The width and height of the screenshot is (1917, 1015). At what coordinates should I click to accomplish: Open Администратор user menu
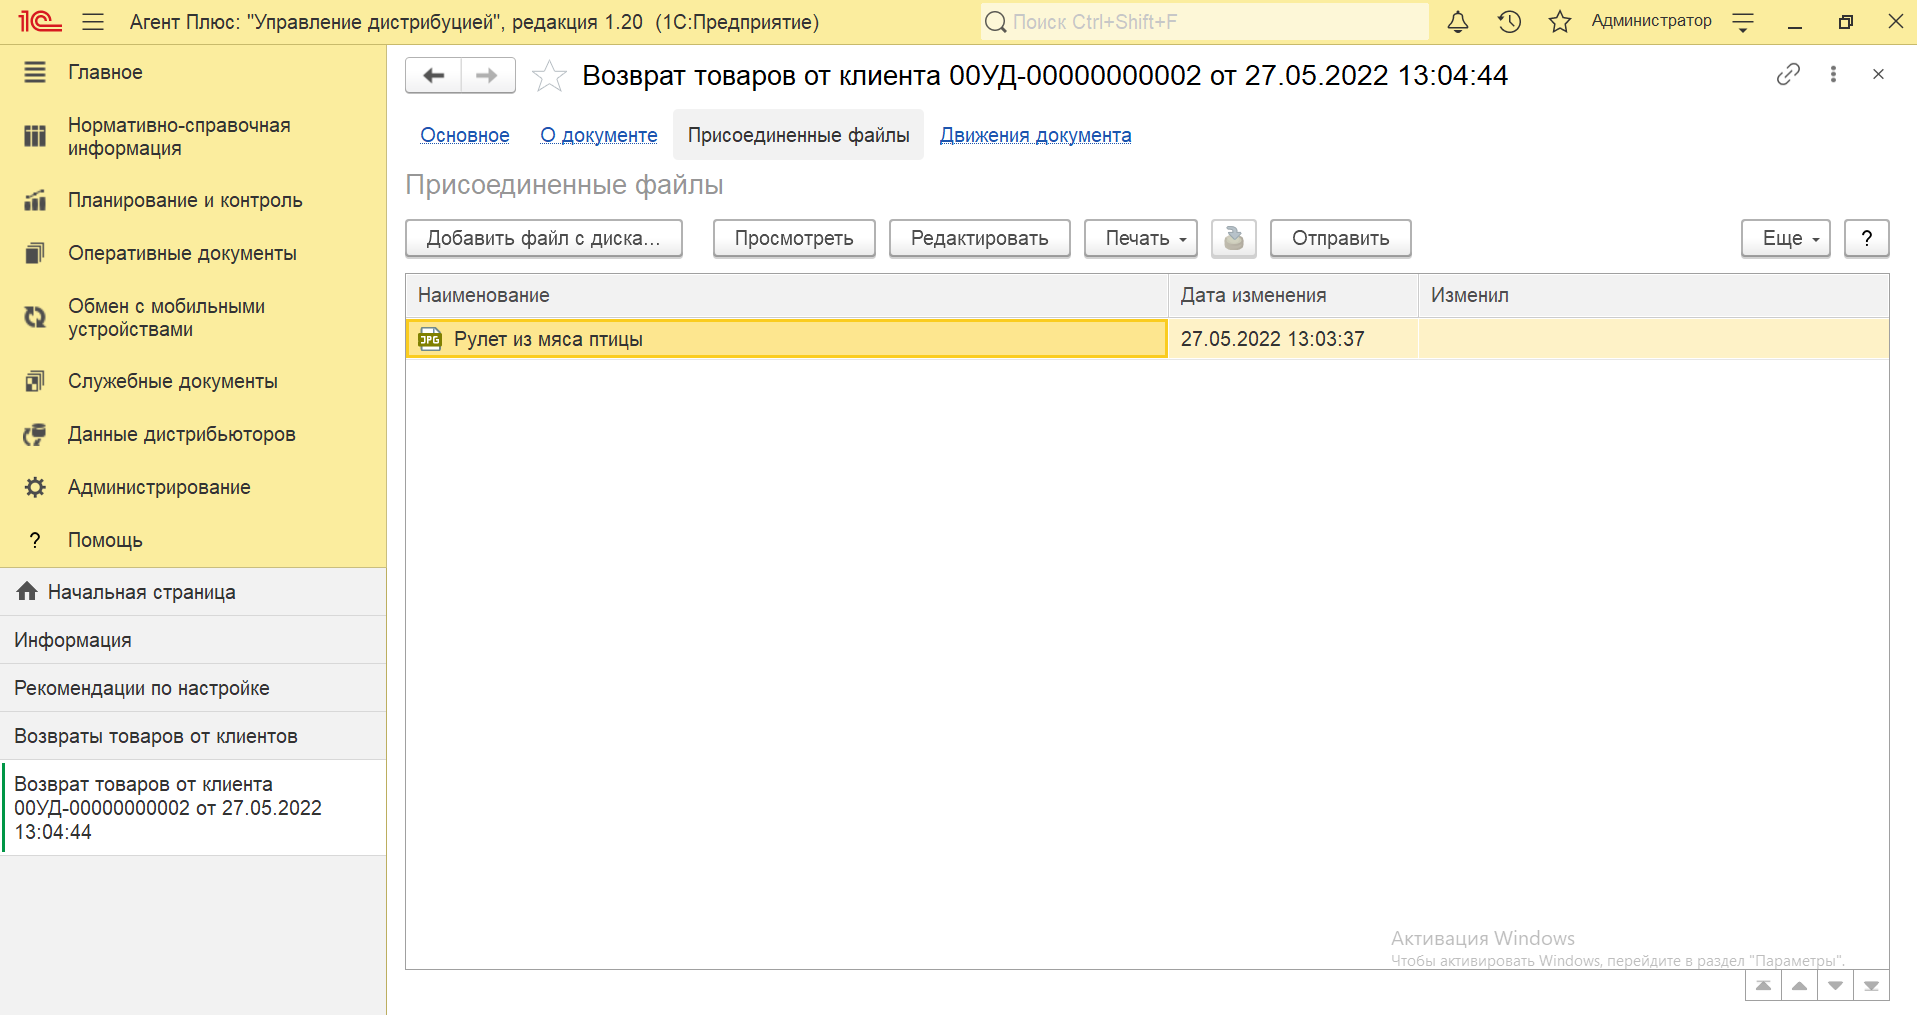(x=1651, y=21)
